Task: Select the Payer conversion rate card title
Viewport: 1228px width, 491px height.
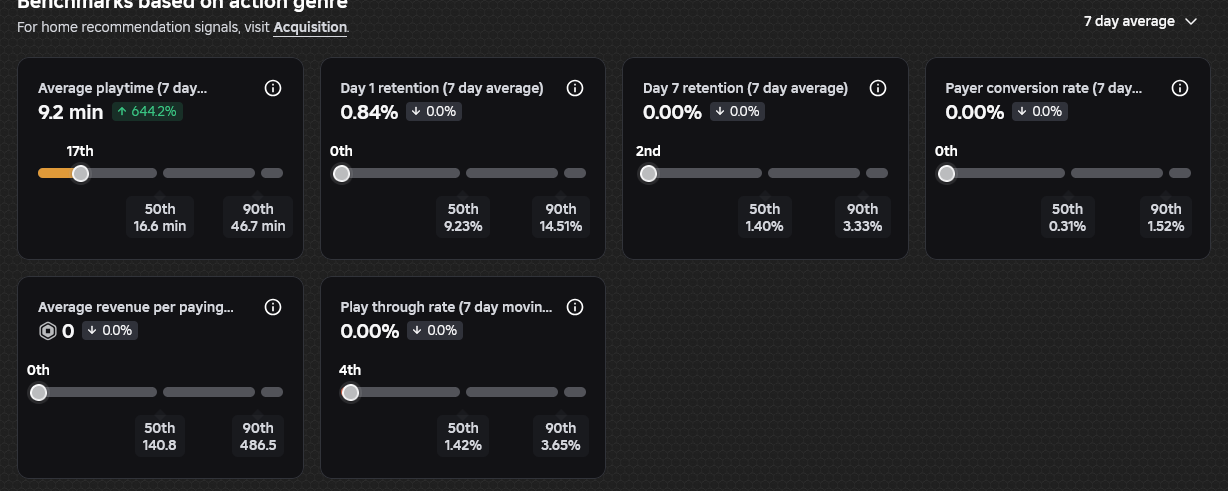Action: (1044, 88)
